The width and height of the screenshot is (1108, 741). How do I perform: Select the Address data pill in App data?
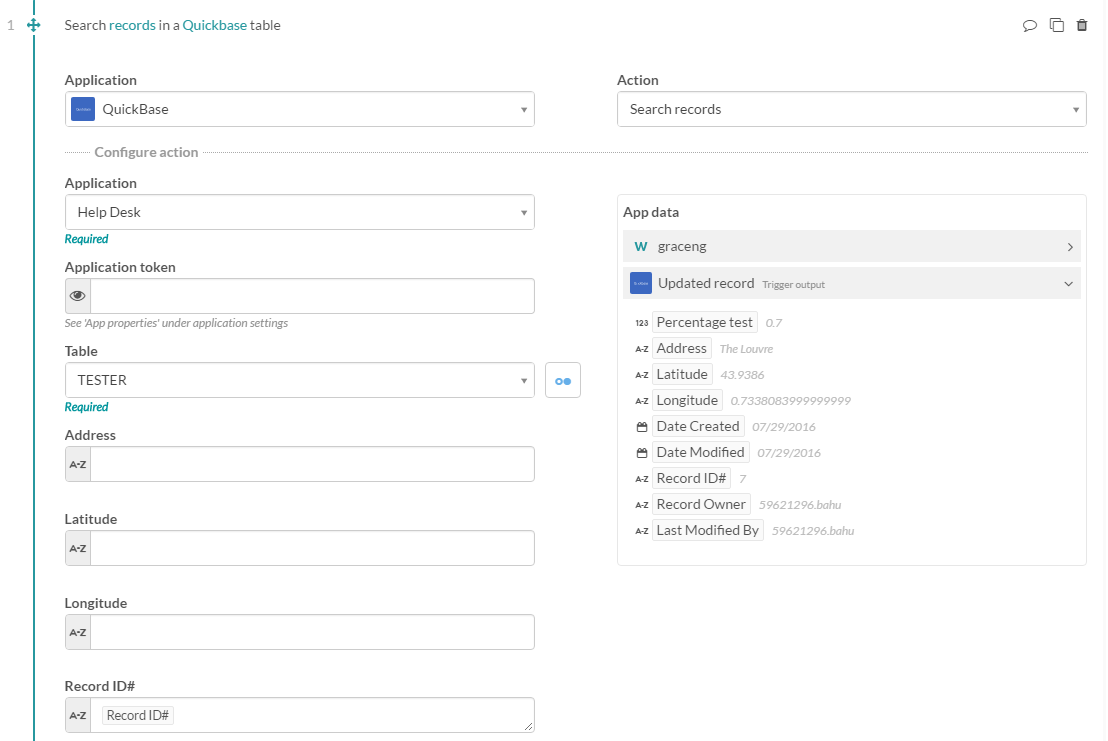coord(681,348)
